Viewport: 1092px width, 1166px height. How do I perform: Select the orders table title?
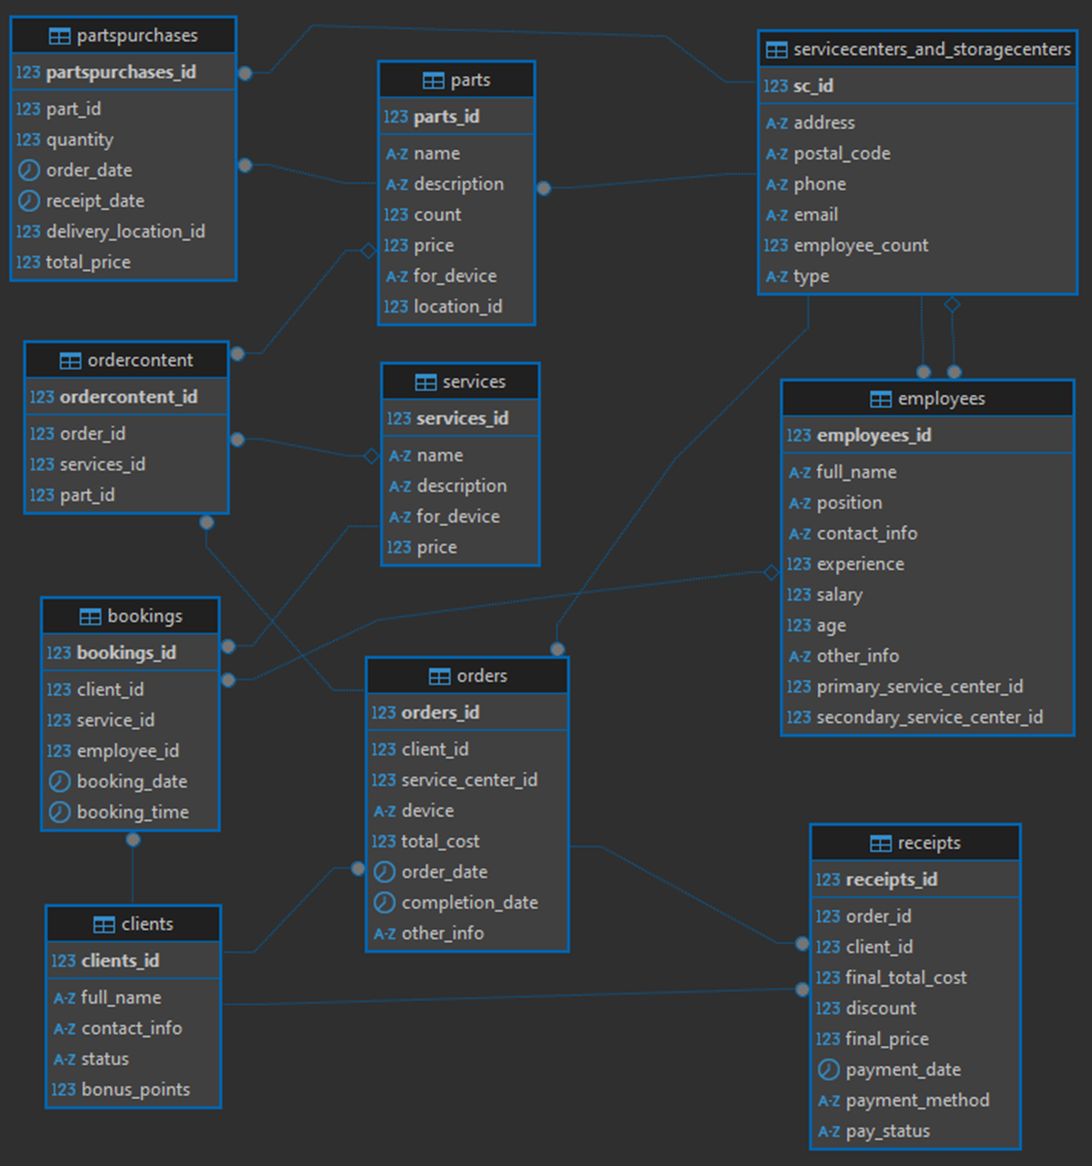point(482,676)
